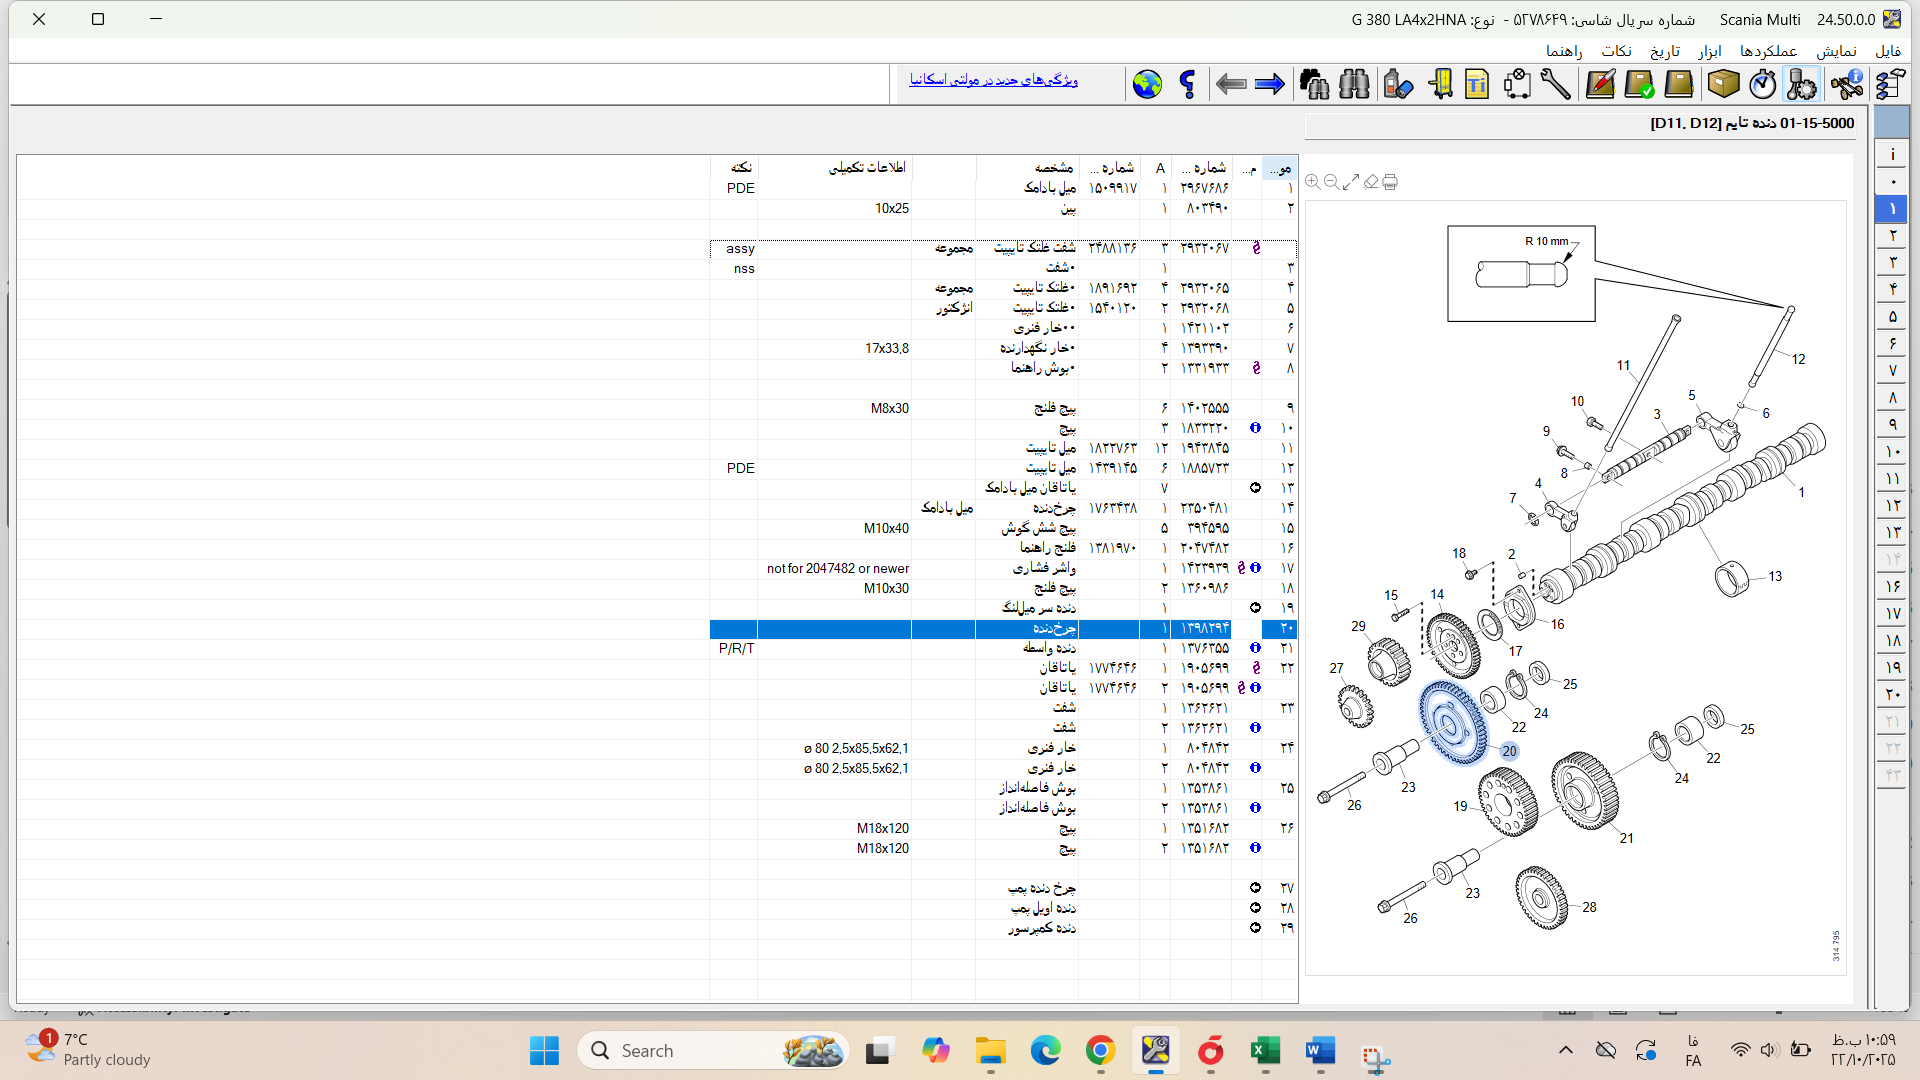Open the binoculars search tool
This screenshot has height=1080, width=1920.
1354,85
